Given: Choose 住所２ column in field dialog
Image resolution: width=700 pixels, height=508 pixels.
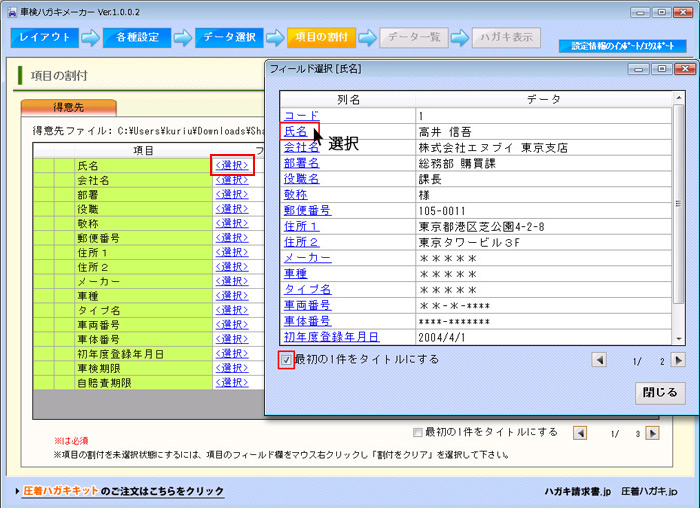Looking at the screenshot, I should click(x=301, y=242).
